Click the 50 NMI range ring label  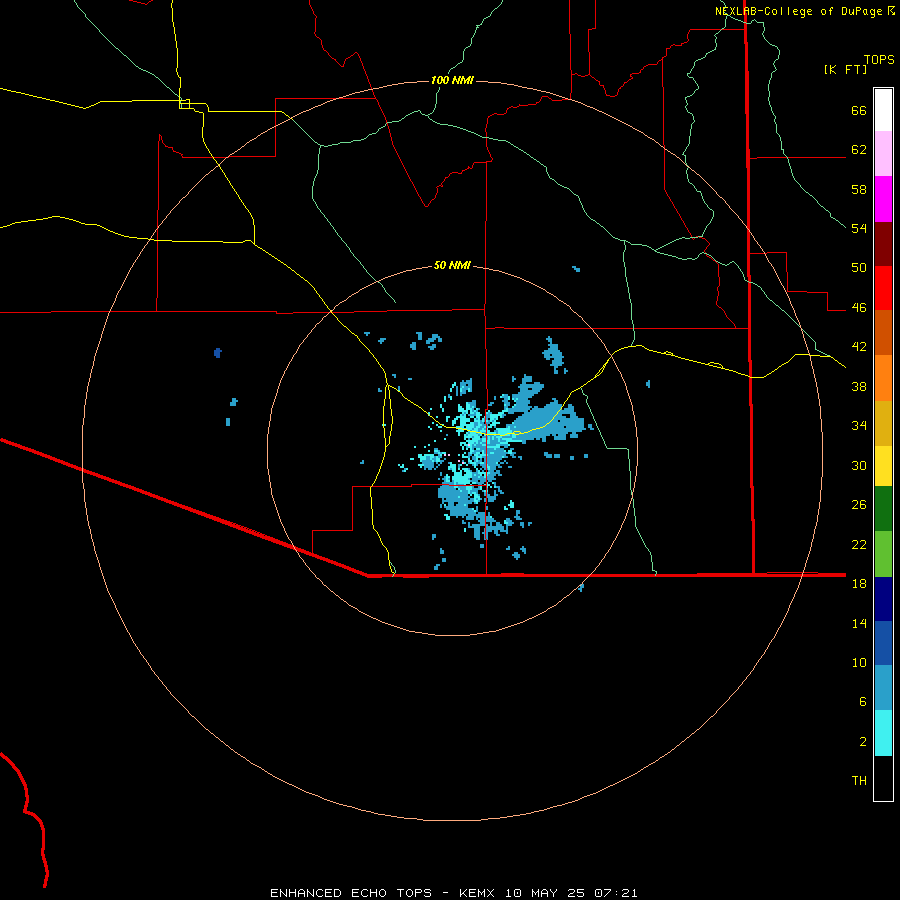click(452, 265)
